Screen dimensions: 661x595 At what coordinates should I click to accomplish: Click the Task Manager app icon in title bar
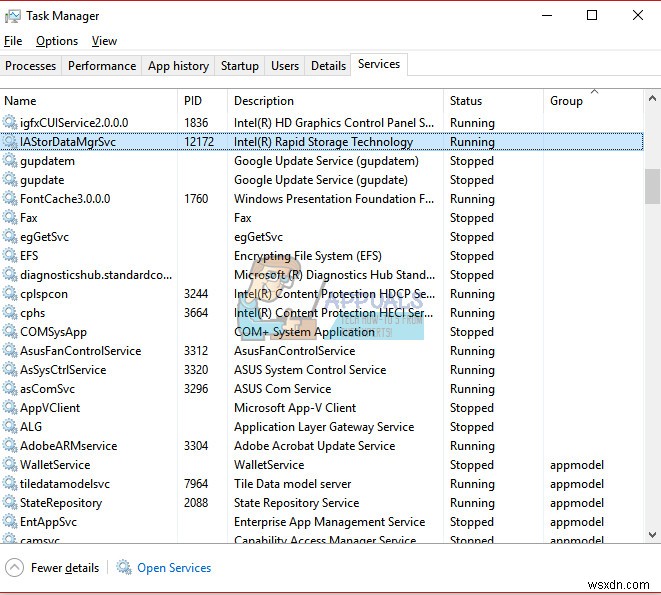[x=11, y=16]
